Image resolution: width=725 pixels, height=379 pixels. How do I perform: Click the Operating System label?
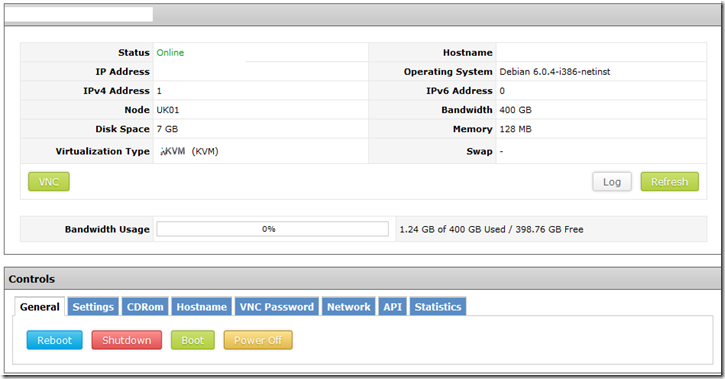448,72
